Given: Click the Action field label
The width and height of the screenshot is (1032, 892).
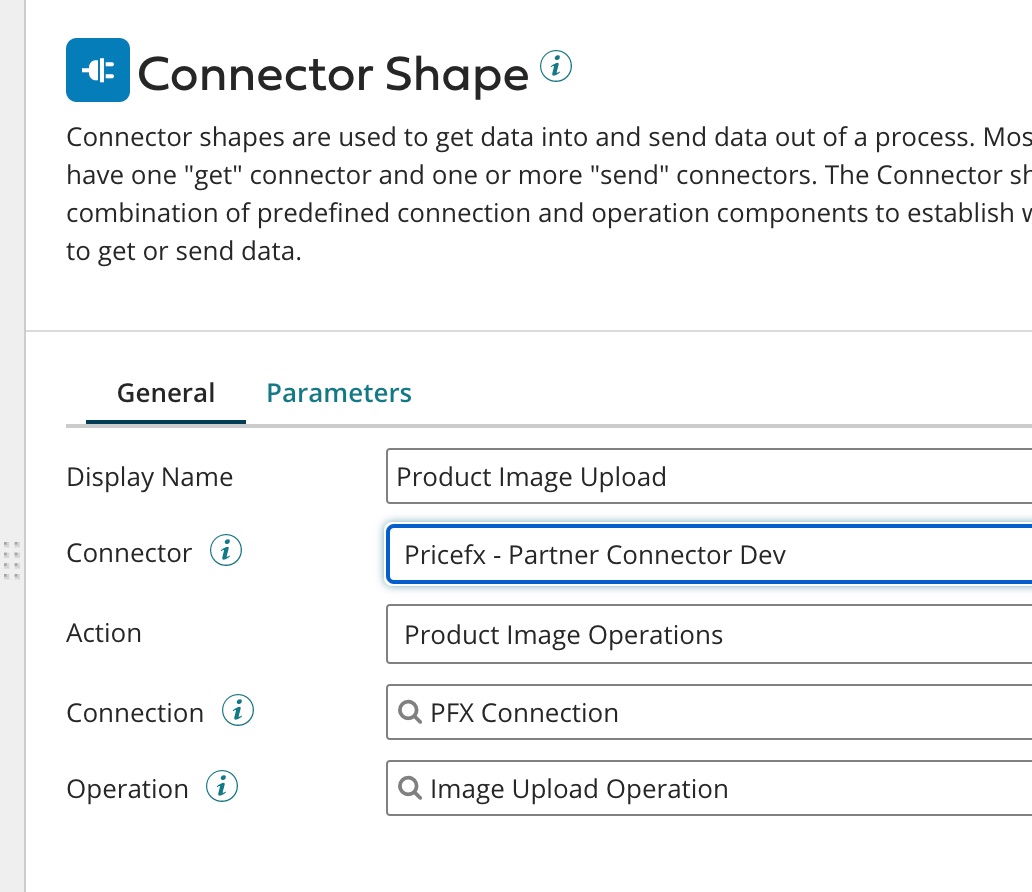Looking at the screenshot, I should (x=103, y=632).
